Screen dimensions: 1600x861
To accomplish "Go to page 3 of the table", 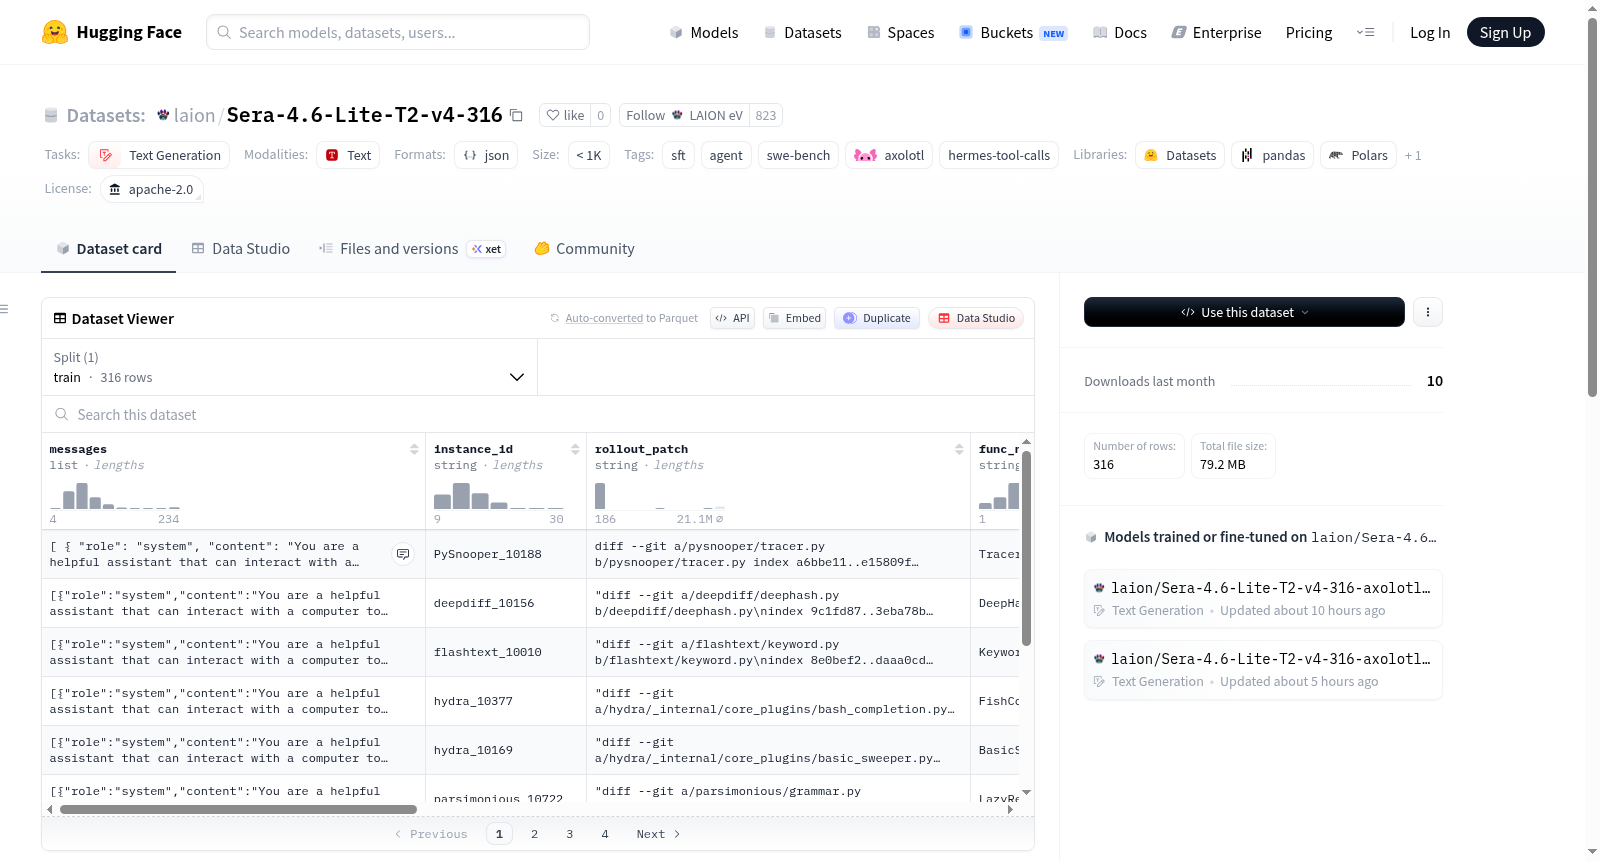I will click(570, 834).
